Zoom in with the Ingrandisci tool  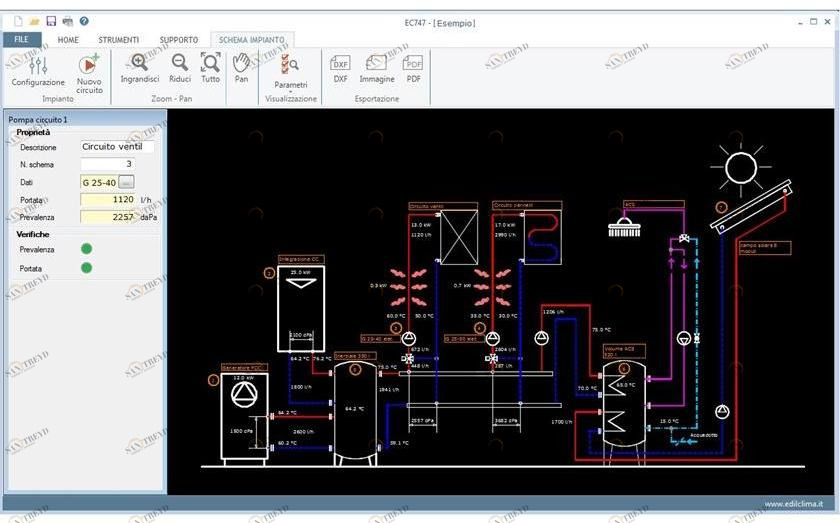[x=140, y=68]
